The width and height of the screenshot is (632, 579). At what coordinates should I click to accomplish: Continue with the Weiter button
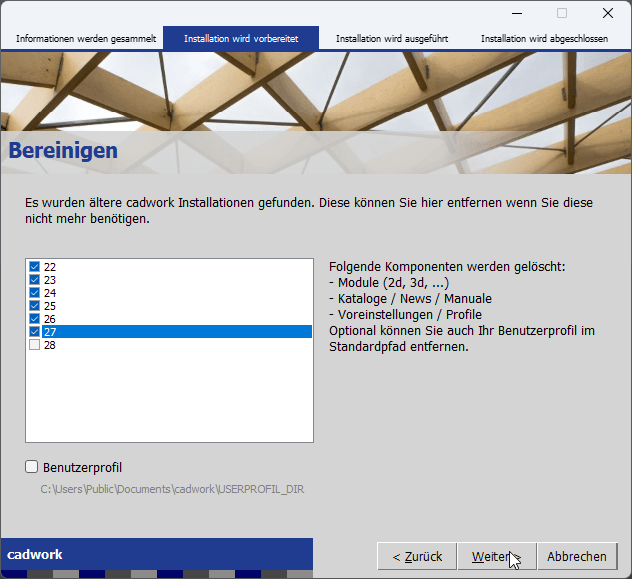(x=497, y=556)
